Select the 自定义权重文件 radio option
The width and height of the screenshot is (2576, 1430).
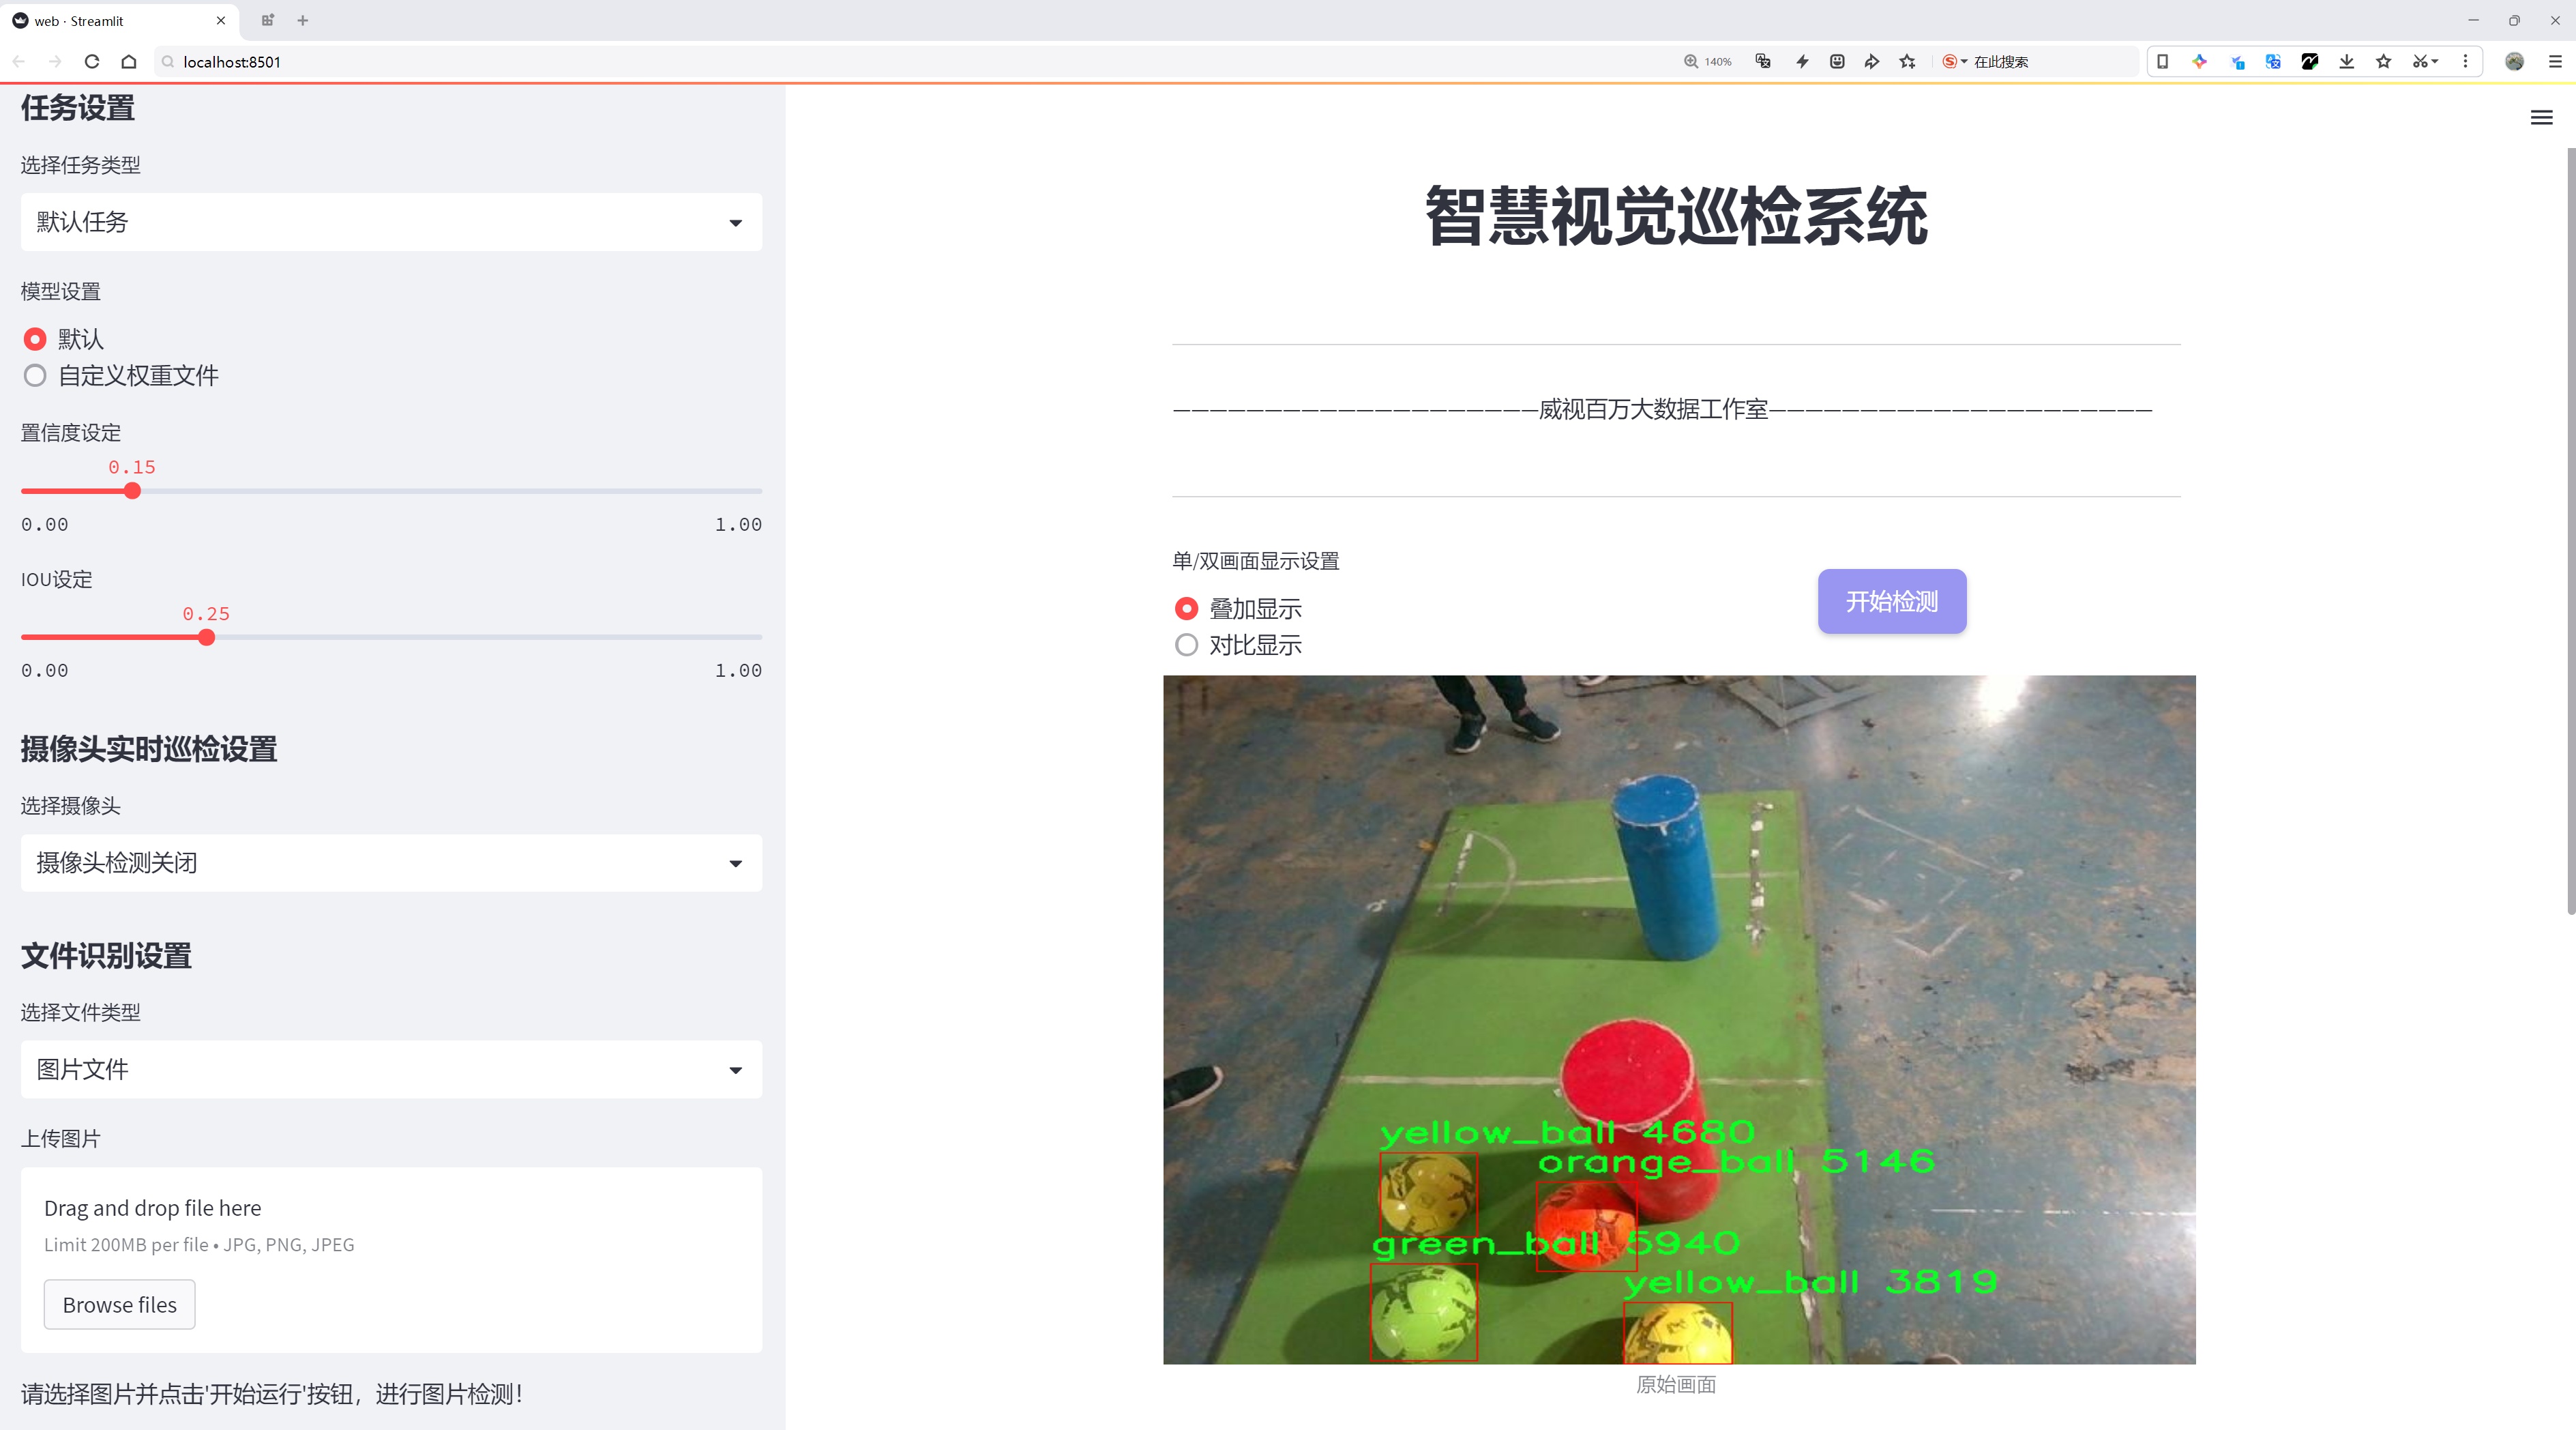coord(35,376)
